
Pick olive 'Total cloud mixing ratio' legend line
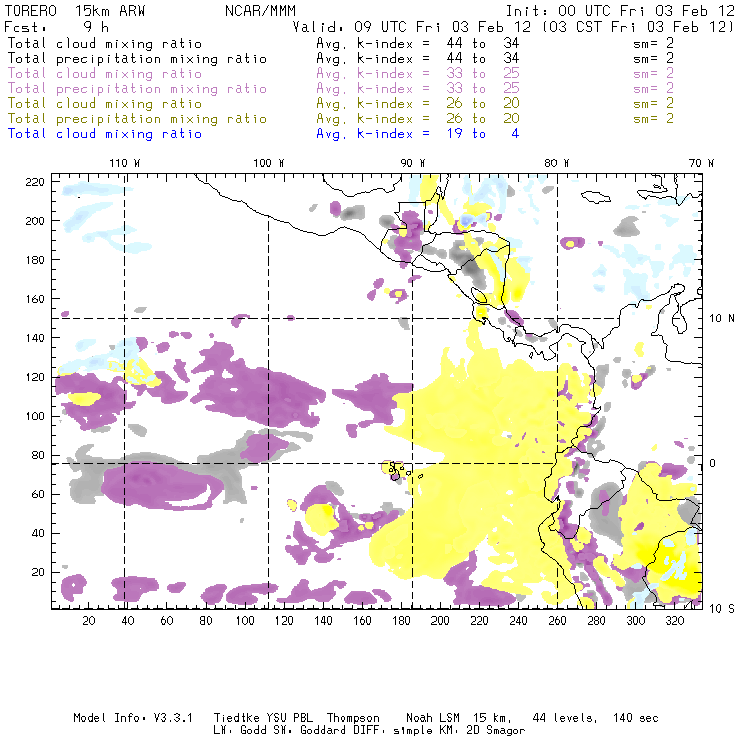[x=105, y=103]
